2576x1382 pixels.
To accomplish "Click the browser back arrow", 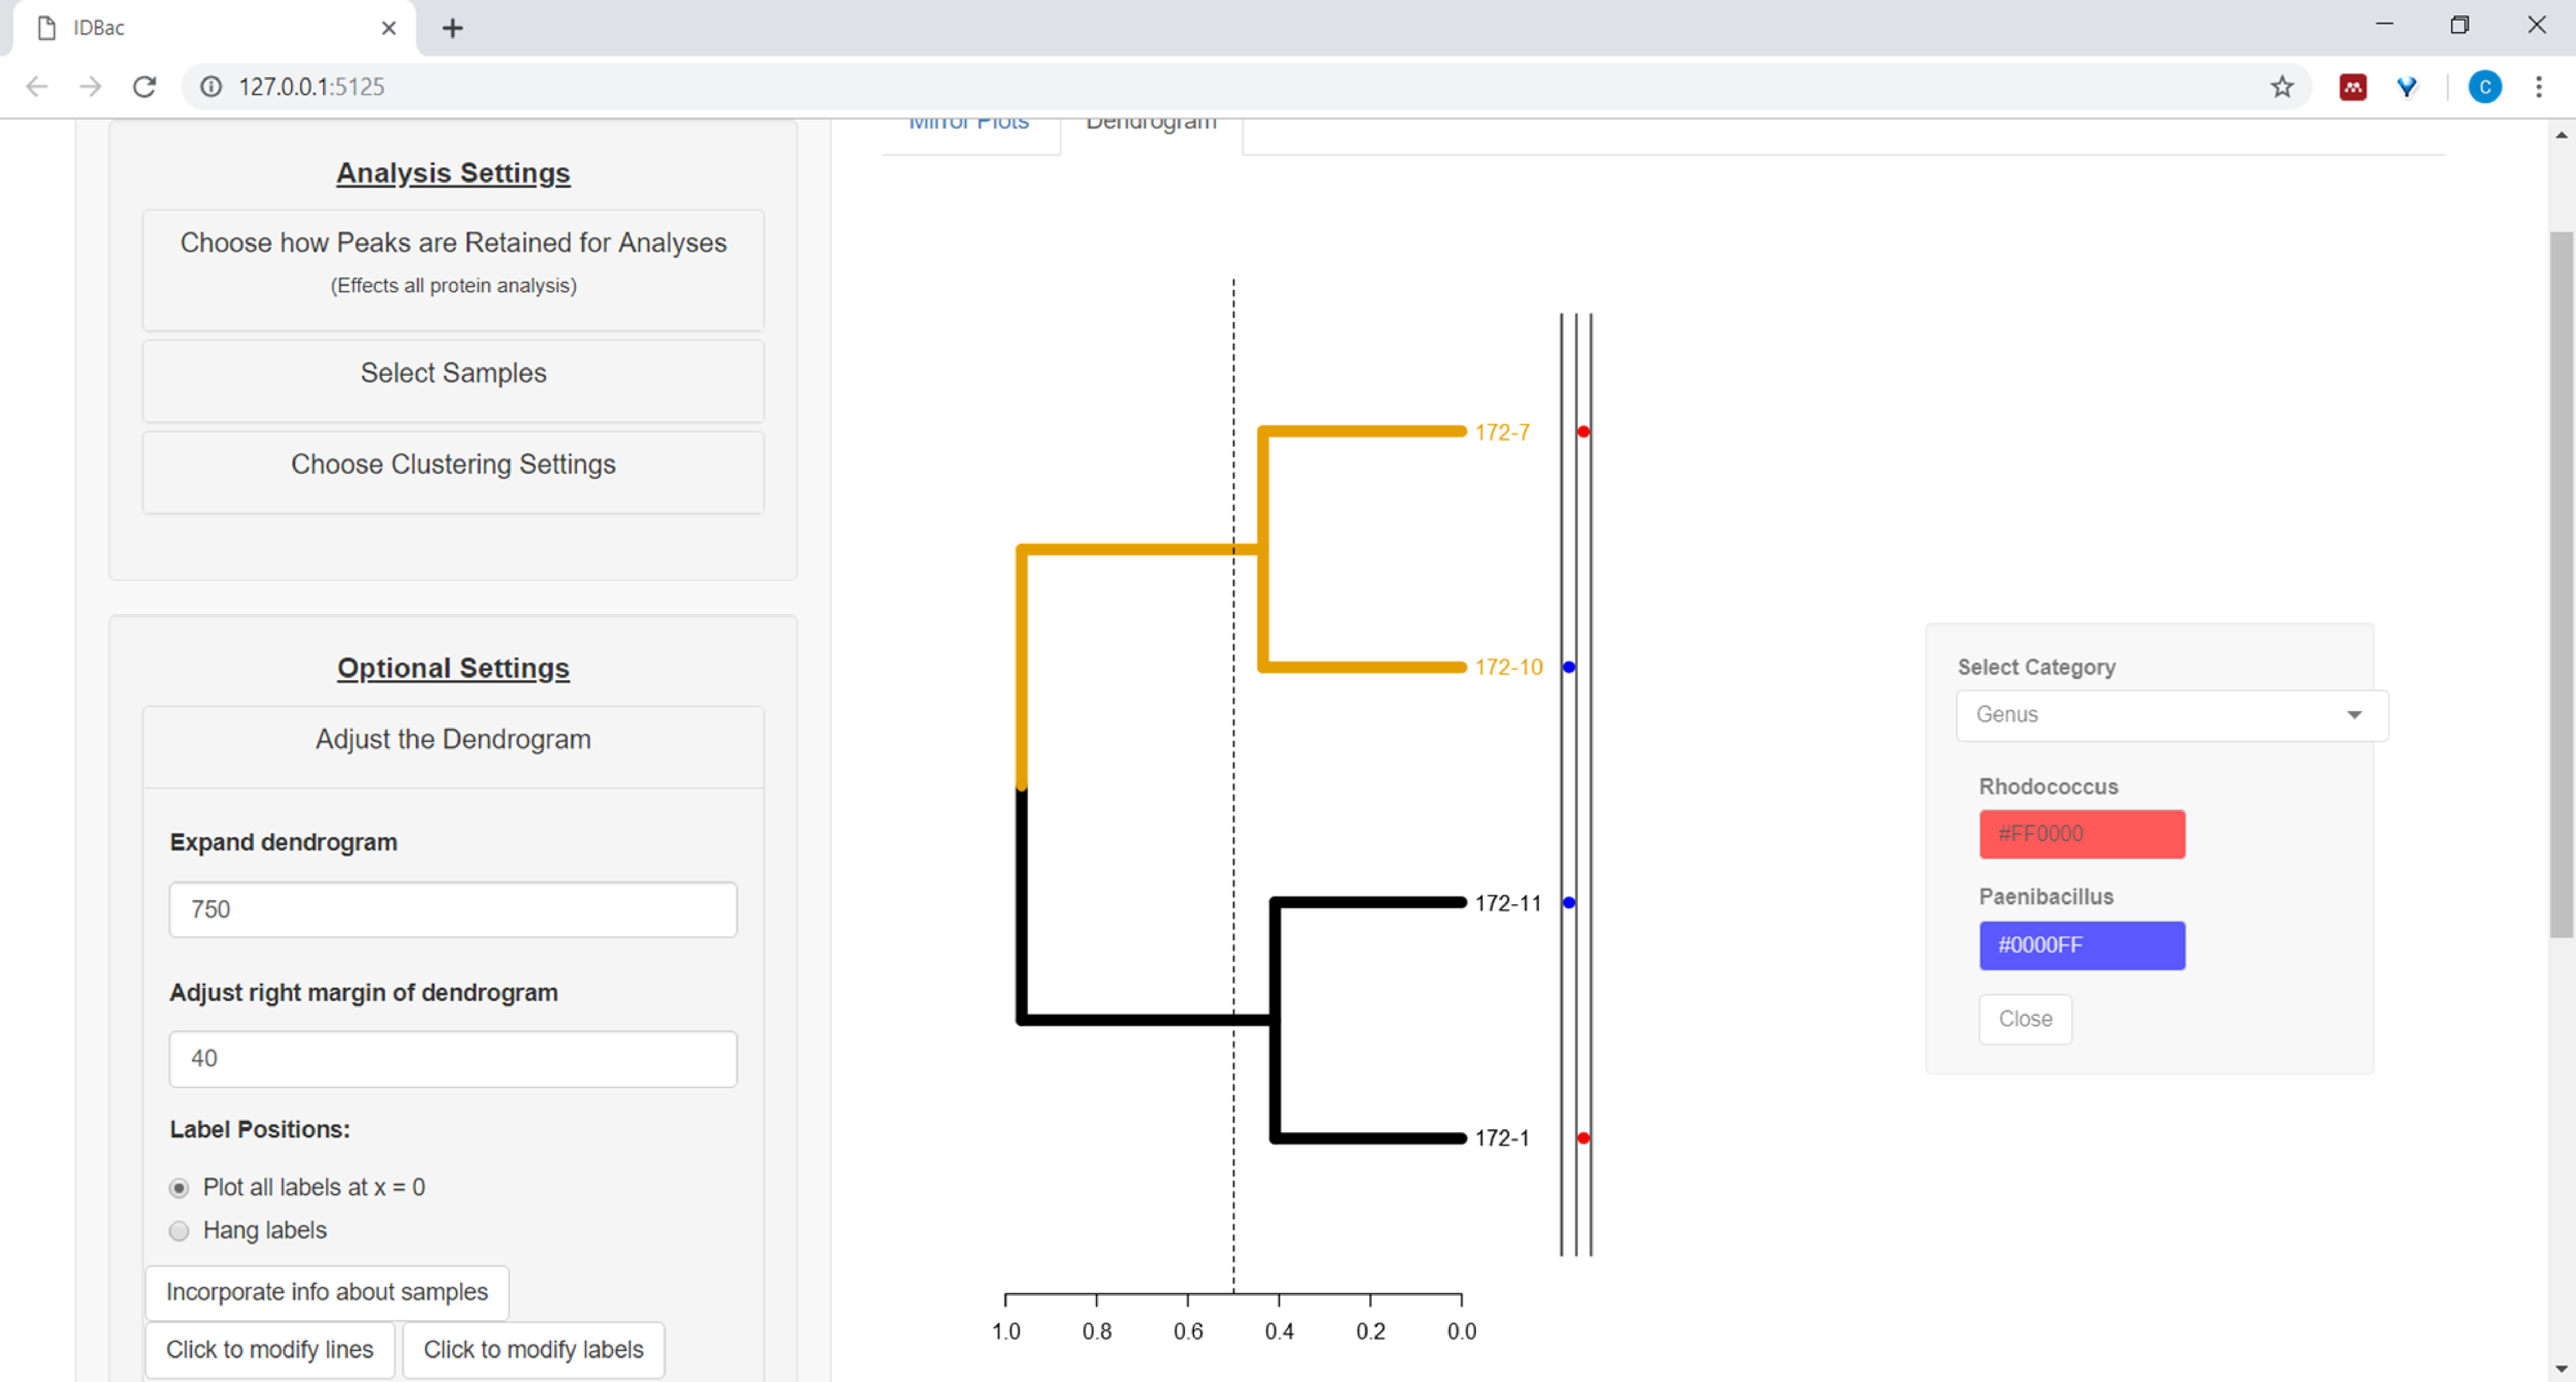I will 37,87.
